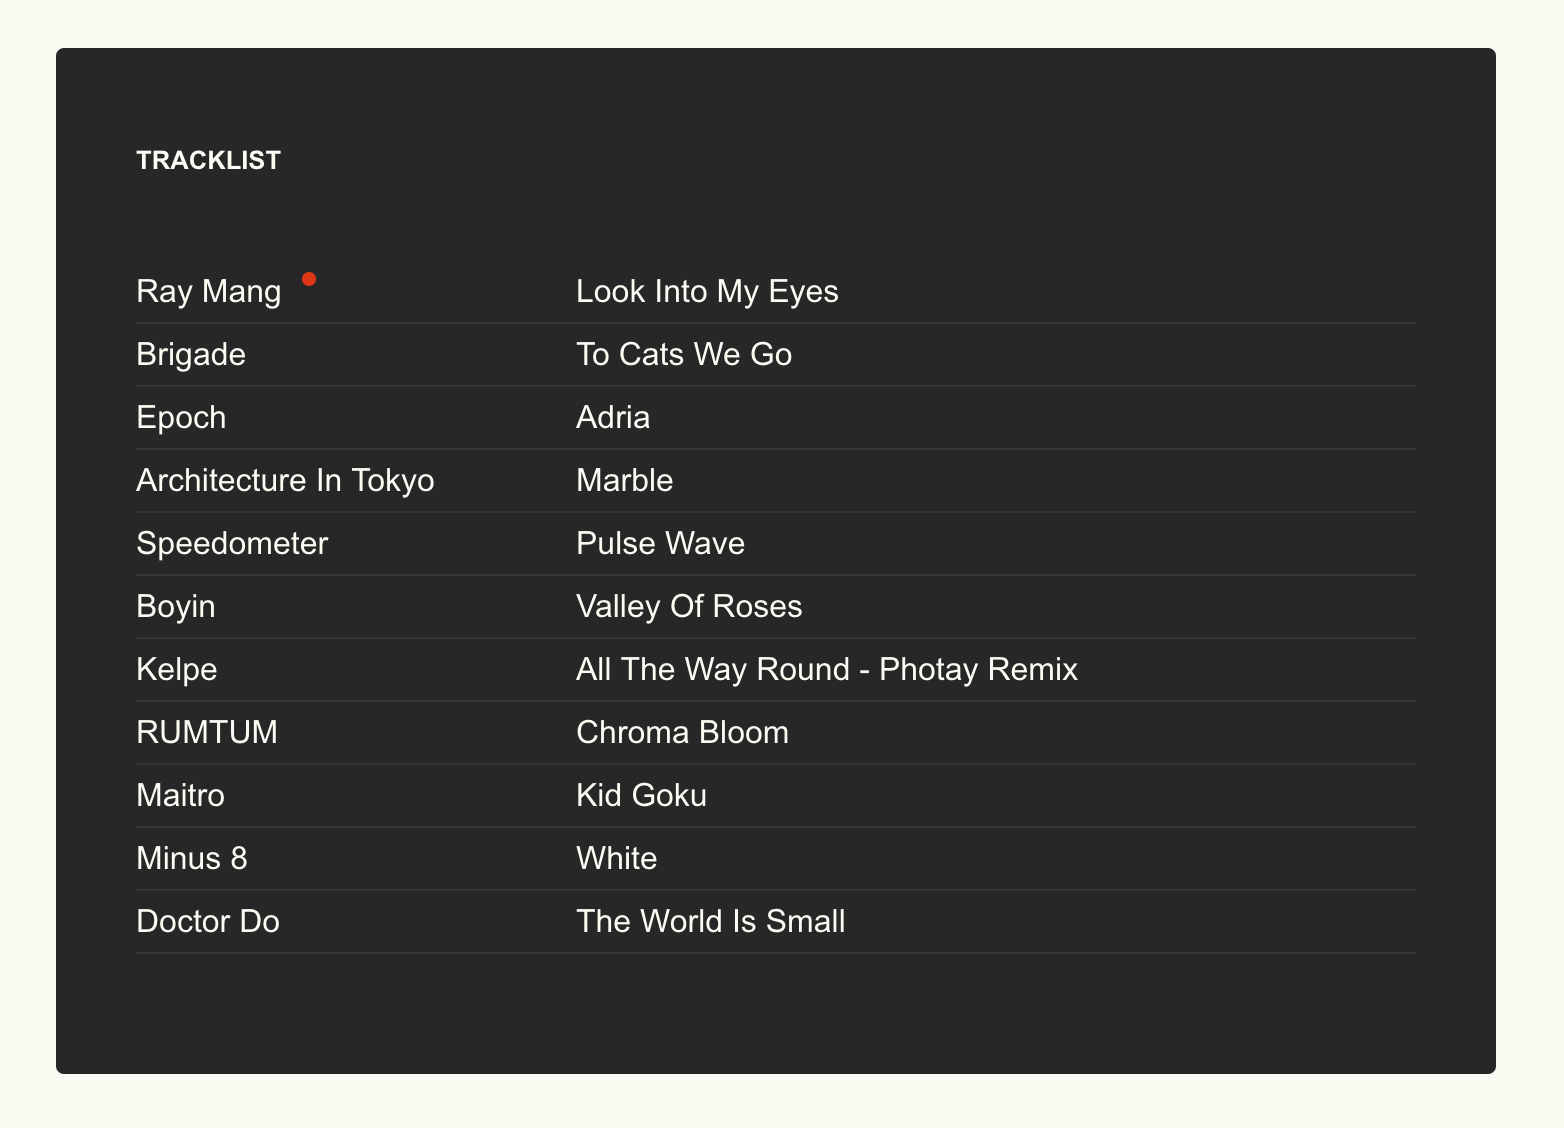The image size is (1564, 1128).
Task: Select All The Way Round Photay Remix
Action: (827, 670)
